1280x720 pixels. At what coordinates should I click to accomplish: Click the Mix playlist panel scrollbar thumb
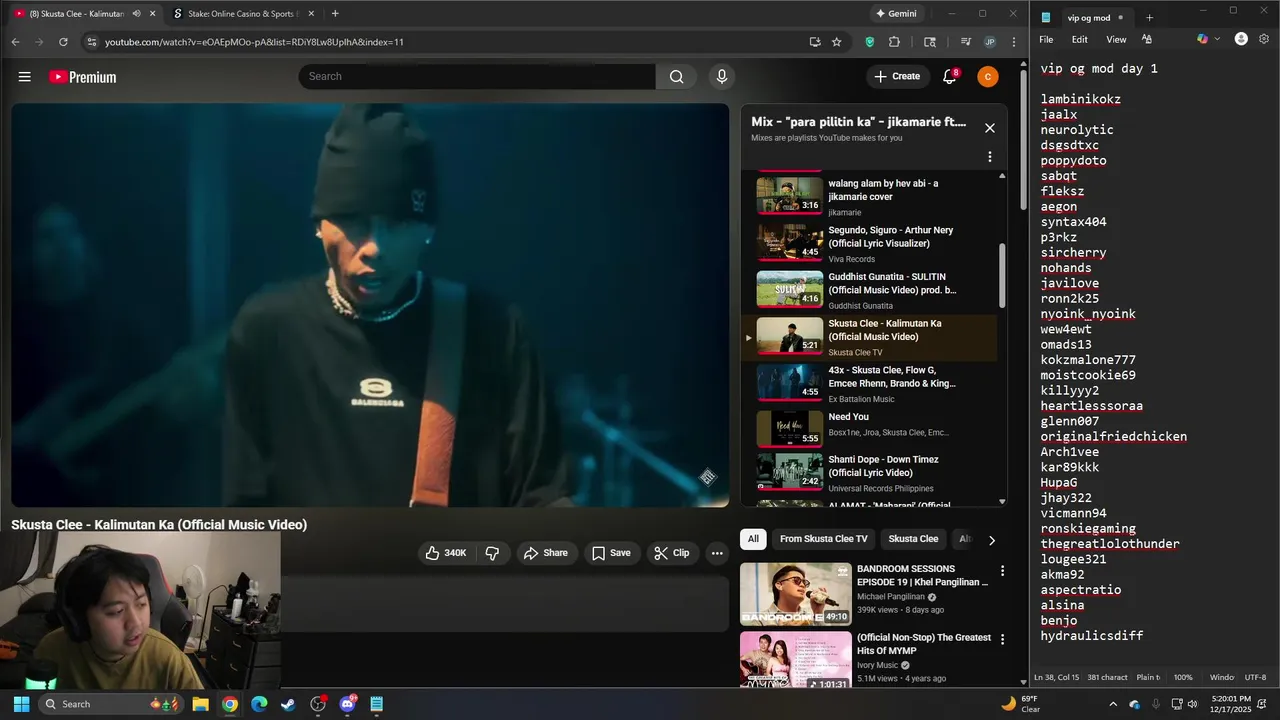click(x=1003, y=275)
